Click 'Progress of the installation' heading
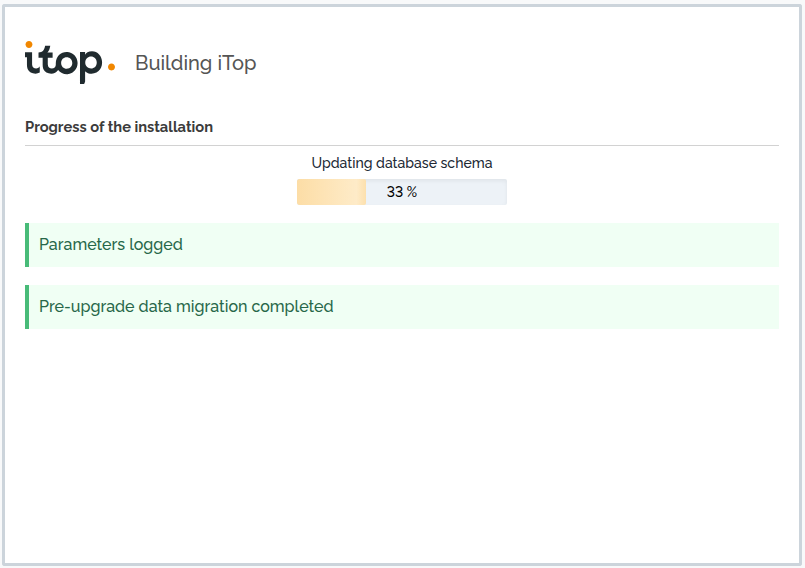 119,127
